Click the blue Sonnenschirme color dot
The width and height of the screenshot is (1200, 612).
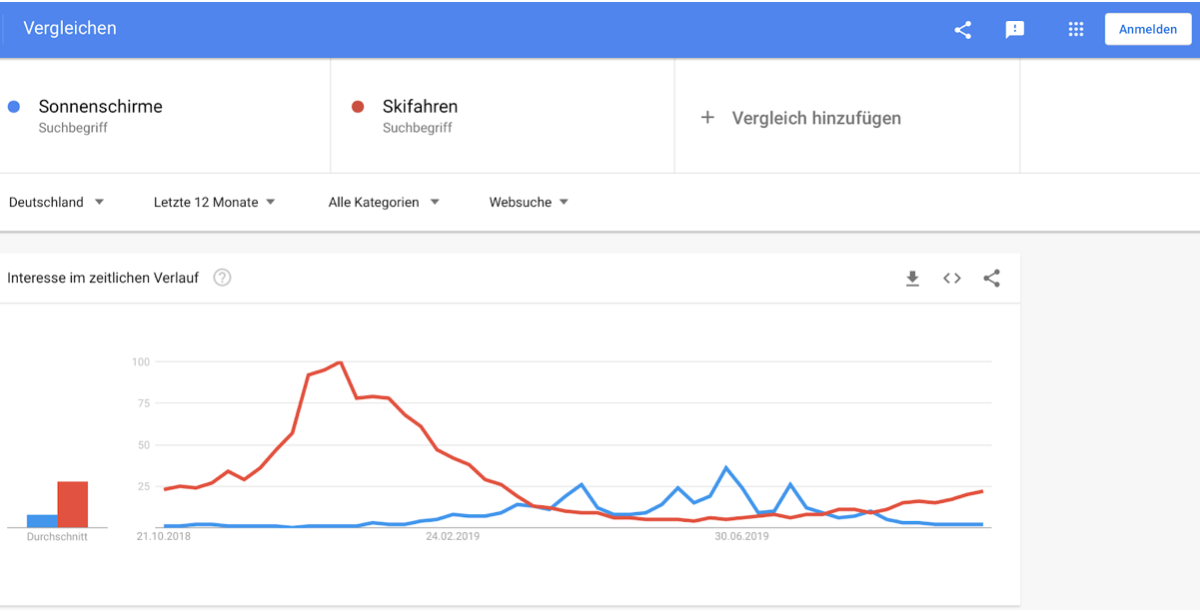[14, 106]
